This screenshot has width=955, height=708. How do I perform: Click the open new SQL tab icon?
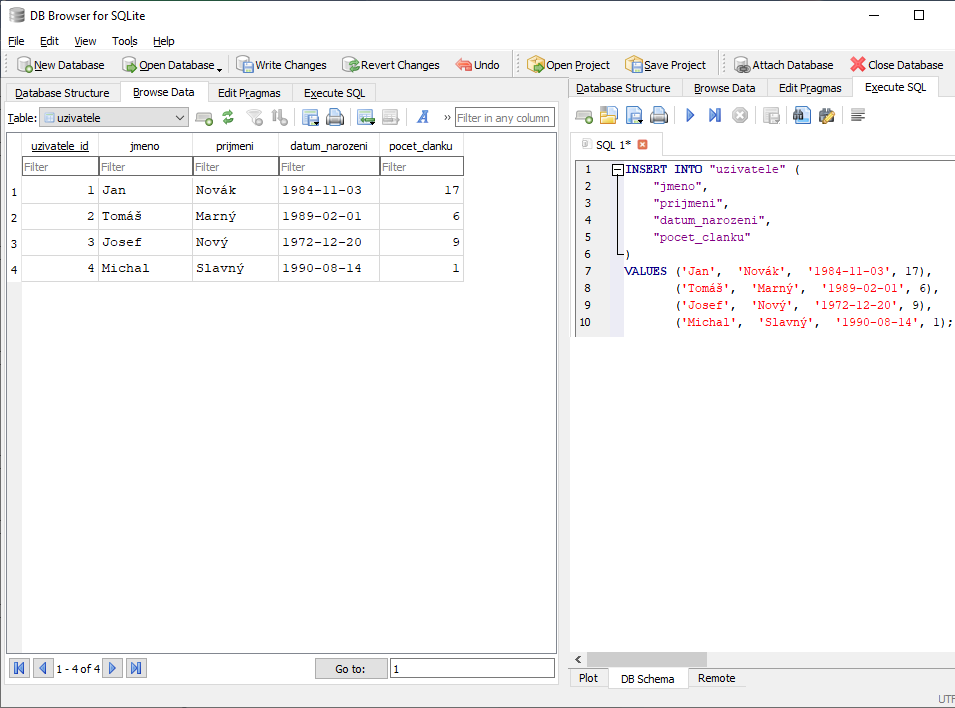583,115
